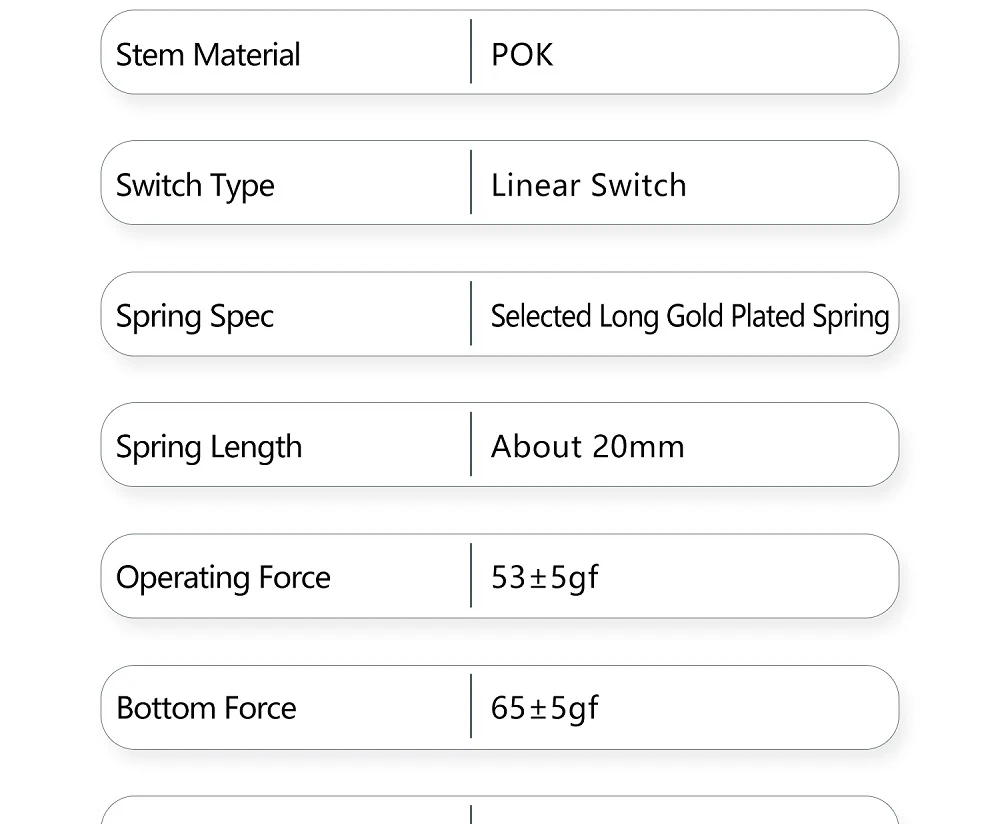The height and width of the screenshot is (824, 1000).
Task: Click the divider in the Switch Type row
Action: click(471, 183)
